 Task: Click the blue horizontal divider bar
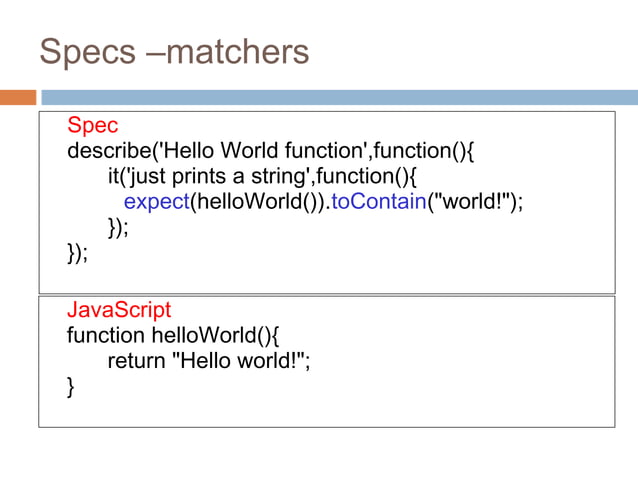(x=340, y=98)
